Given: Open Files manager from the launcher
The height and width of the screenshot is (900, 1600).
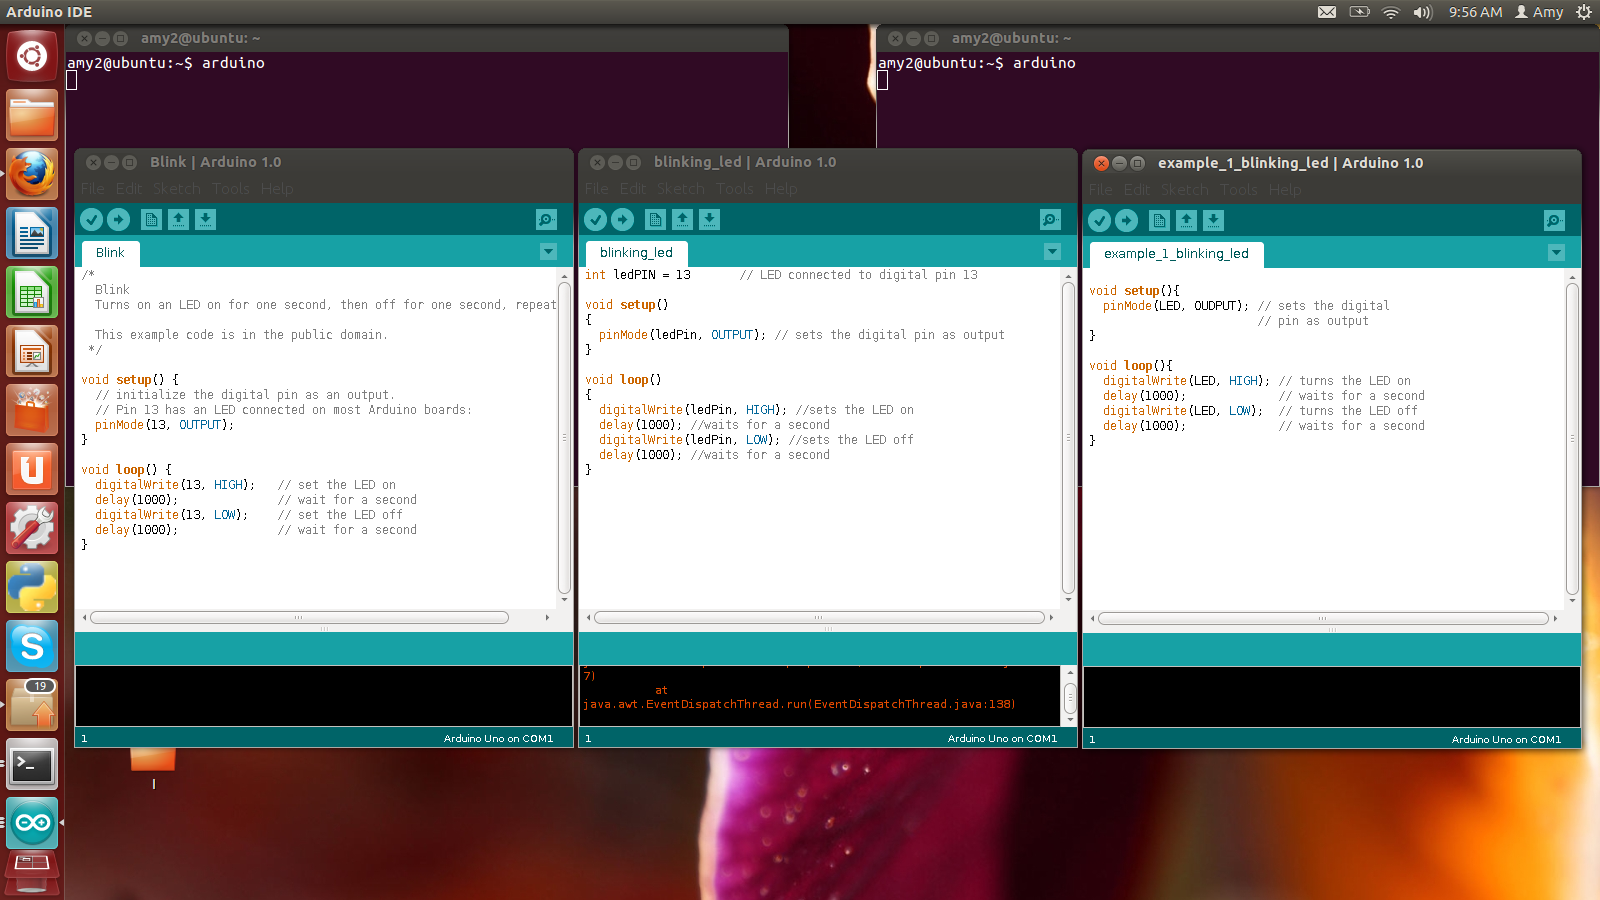Looking at the screenshot, I should 32,115.
